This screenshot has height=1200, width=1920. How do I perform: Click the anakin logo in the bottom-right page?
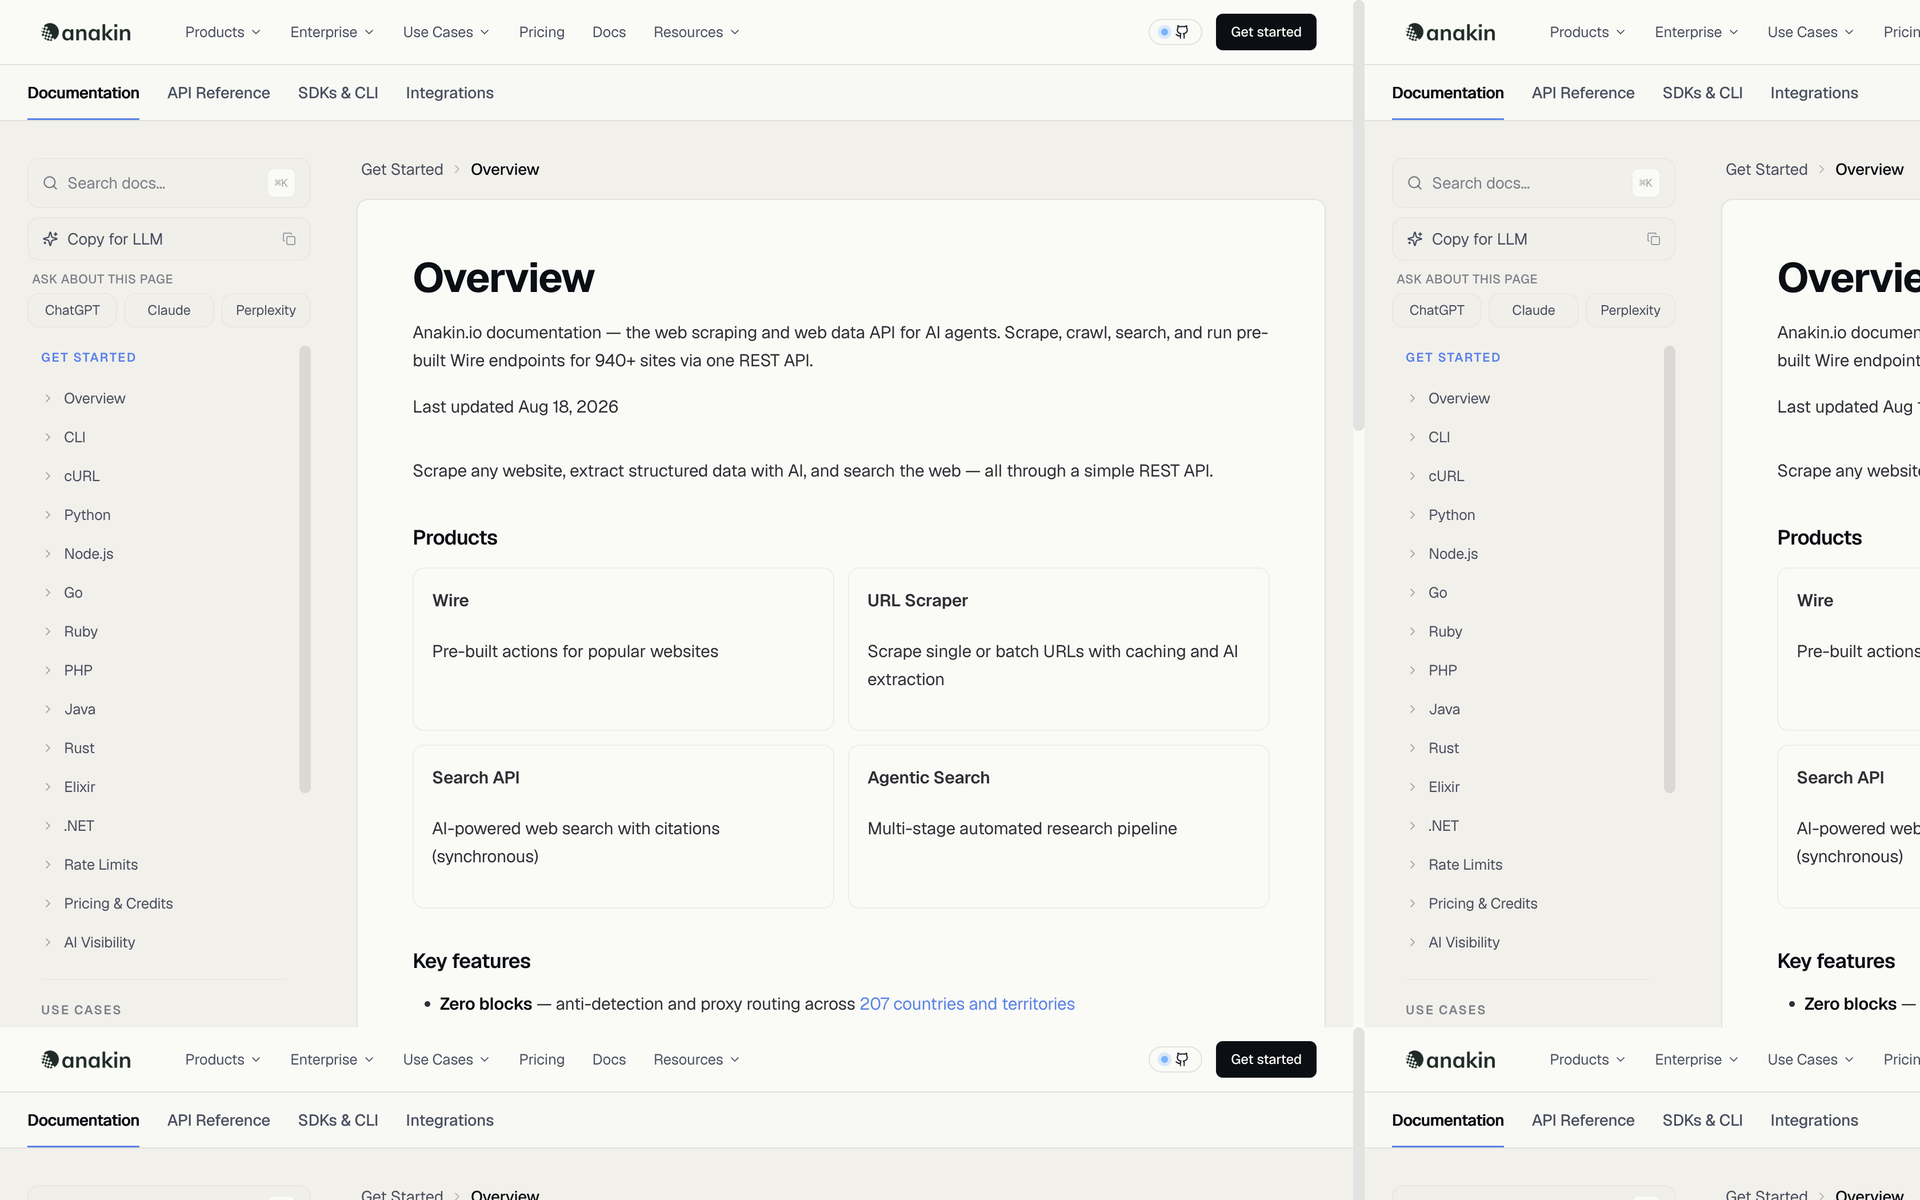click(x=1450, y=1059)
